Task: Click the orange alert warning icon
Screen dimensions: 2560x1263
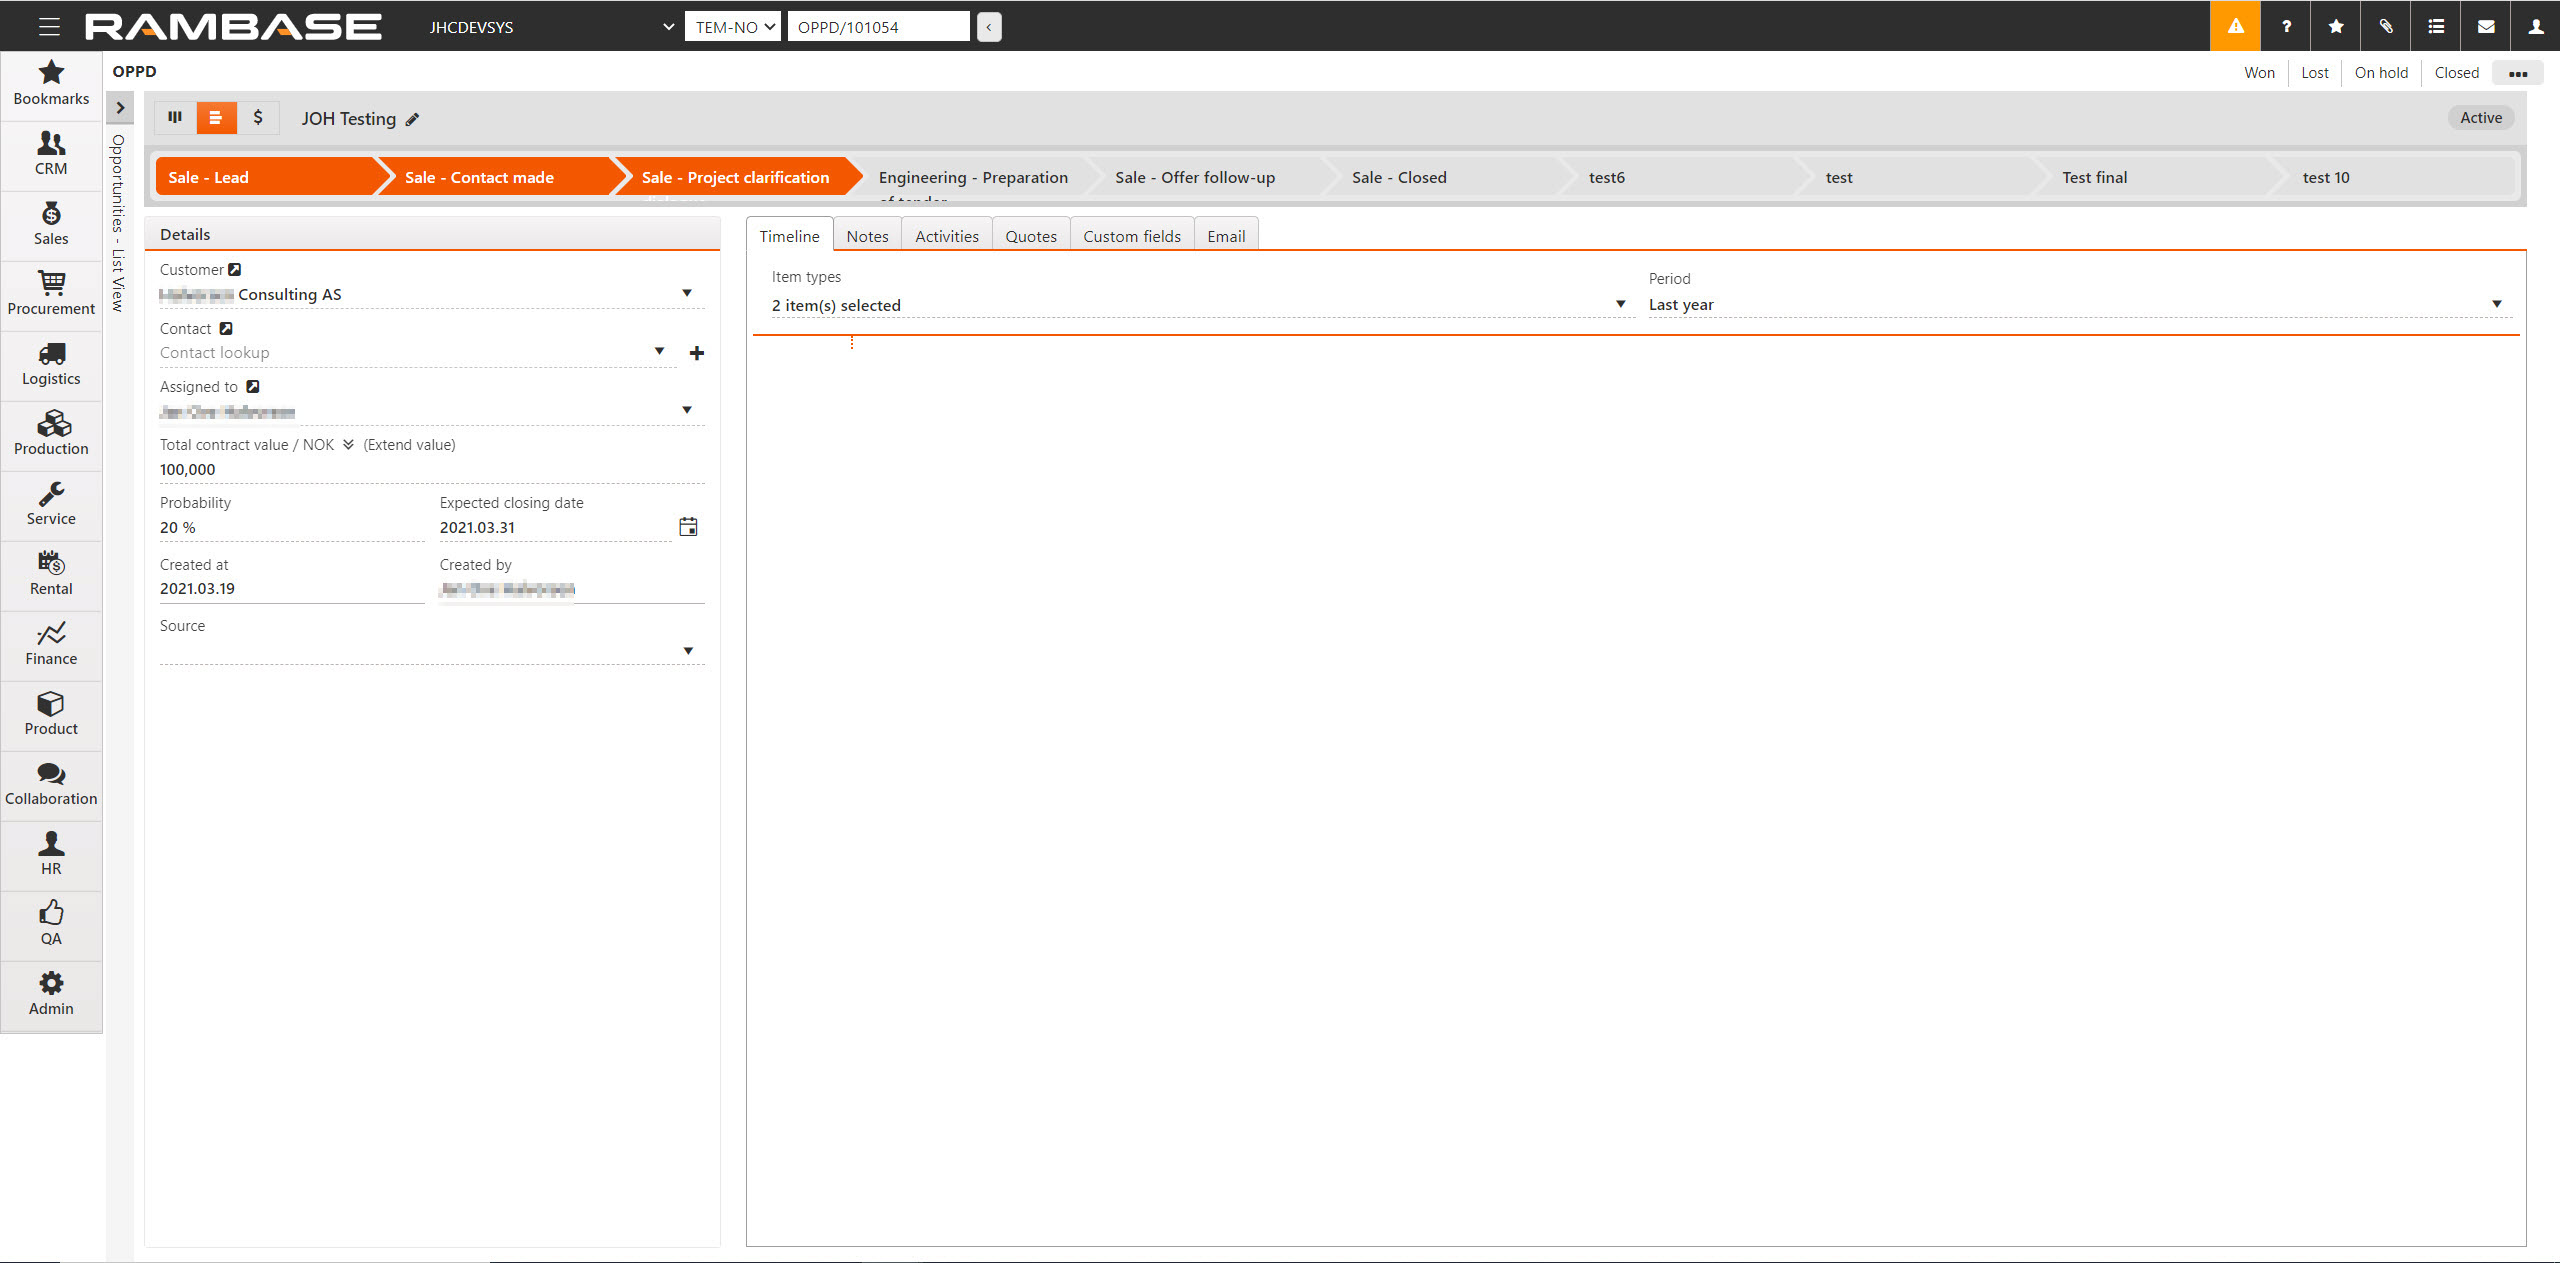Action: click(x=2235, y=26)
